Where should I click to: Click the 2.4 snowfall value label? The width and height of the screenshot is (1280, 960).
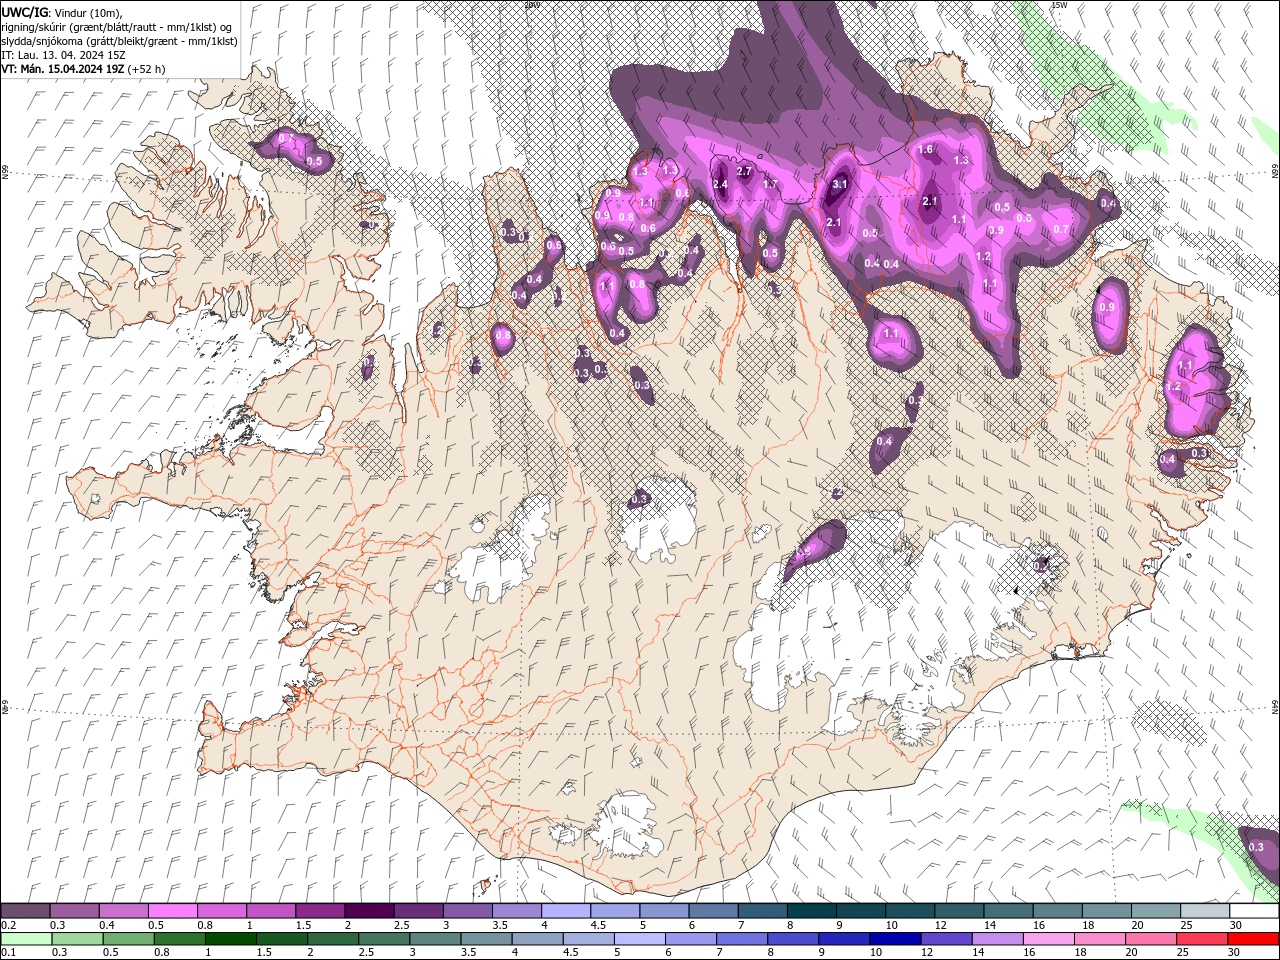pyautogui.click(x=720, y=184)
